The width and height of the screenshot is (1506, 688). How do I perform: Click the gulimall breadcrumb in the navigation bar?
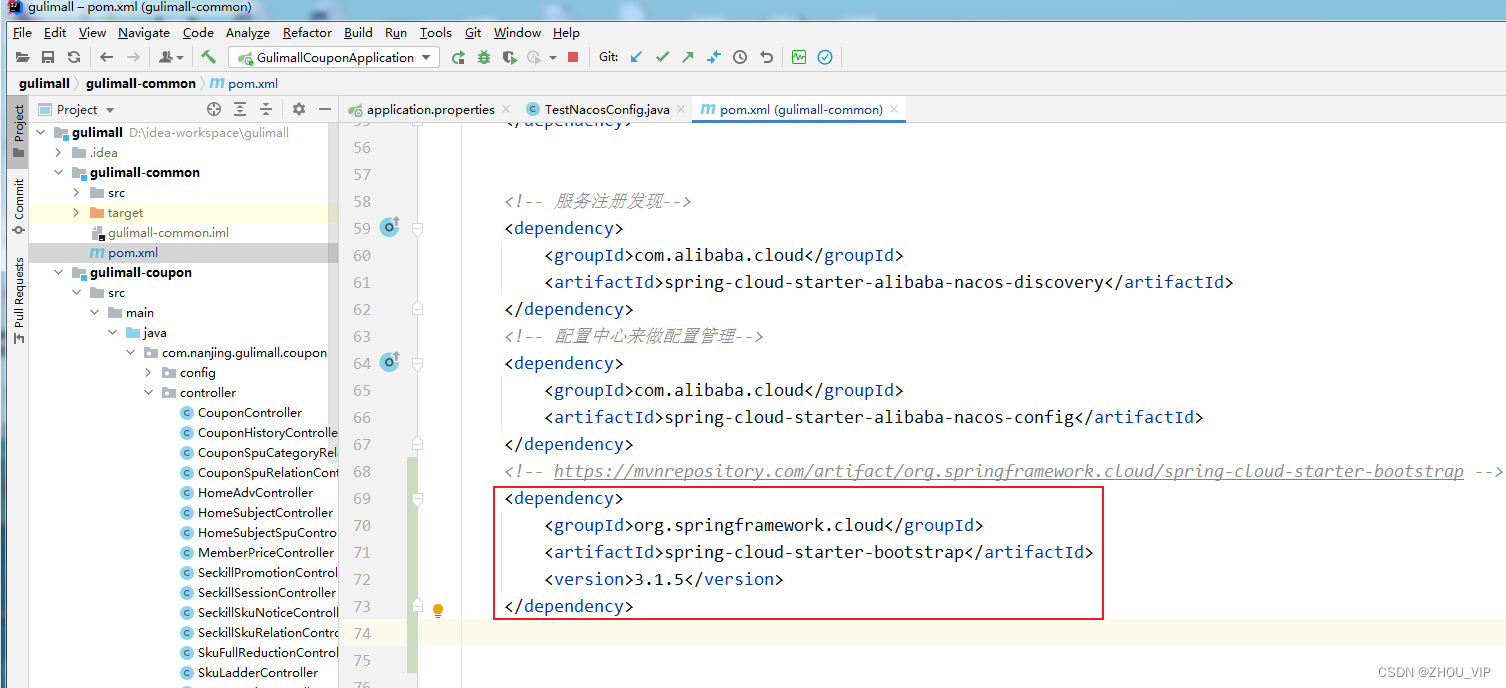pyautogui.click(x=44, y=83)
